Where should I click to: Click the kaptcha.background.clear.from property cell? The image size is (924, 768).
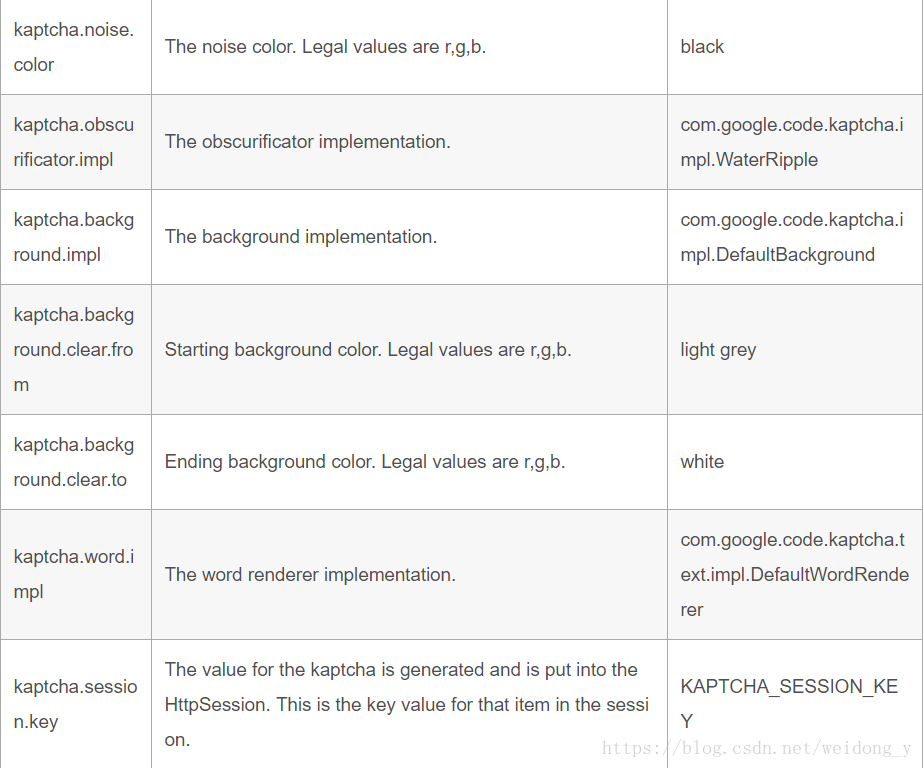(73, 350)
